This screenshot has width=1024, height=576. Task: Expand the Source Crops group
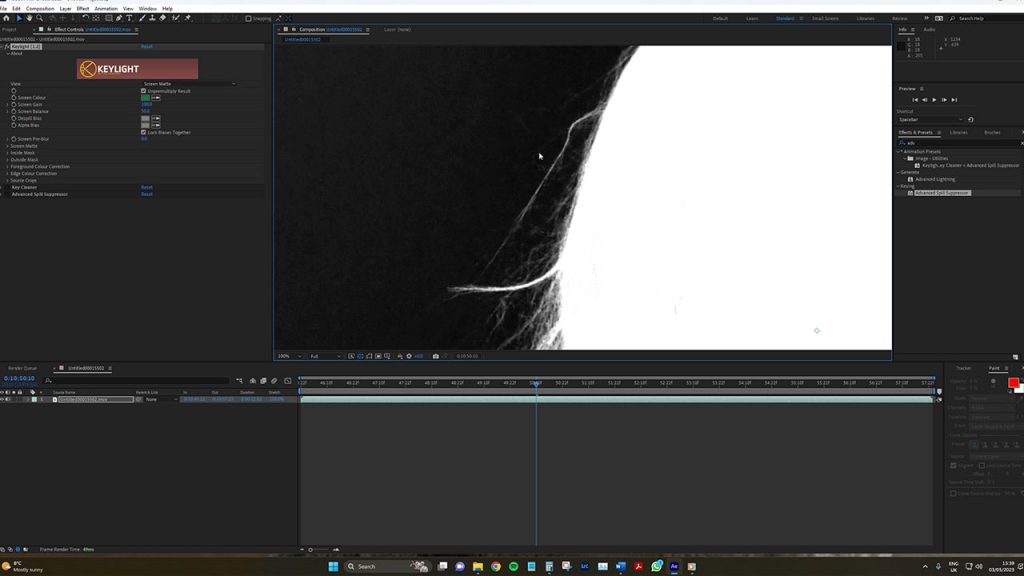8,180
